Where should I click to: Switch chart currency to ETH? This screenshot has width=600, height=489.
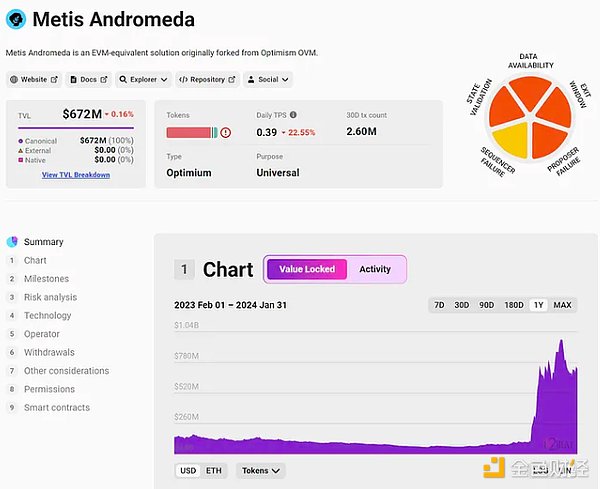tap(214, 470)
